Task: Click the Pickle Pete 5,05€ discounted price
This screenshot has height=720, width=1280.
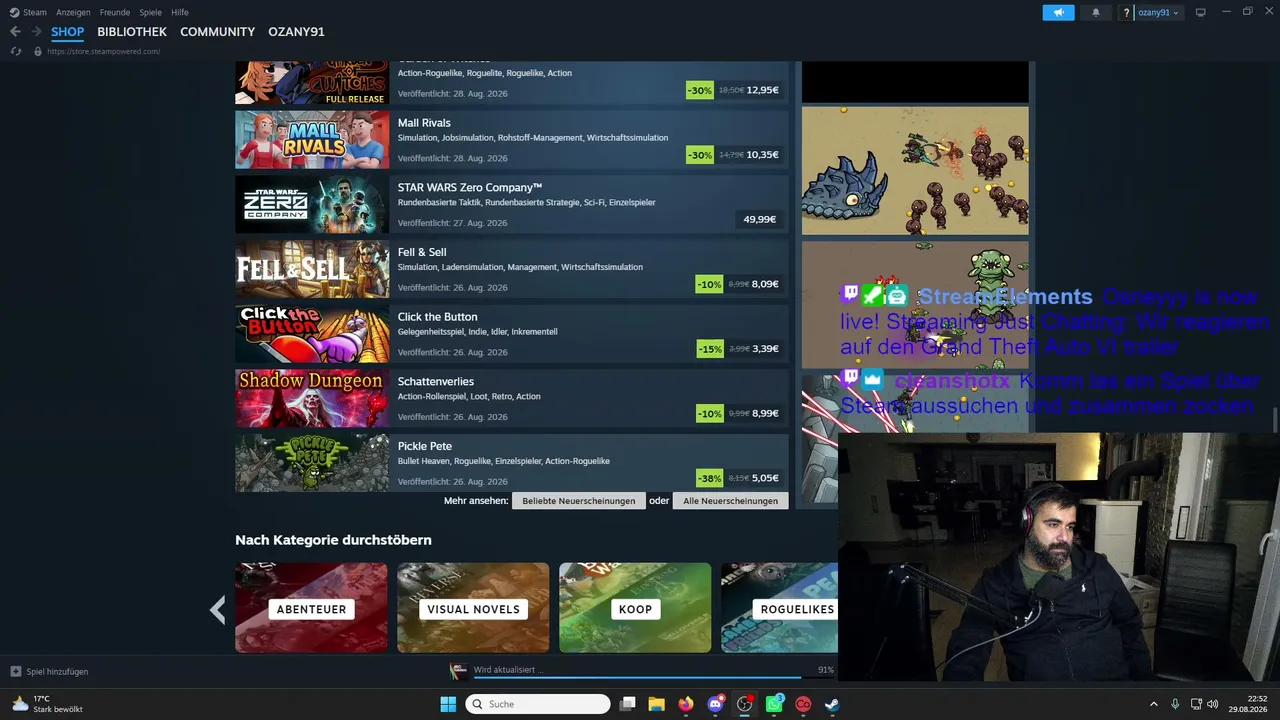Action: click(765, 478)
